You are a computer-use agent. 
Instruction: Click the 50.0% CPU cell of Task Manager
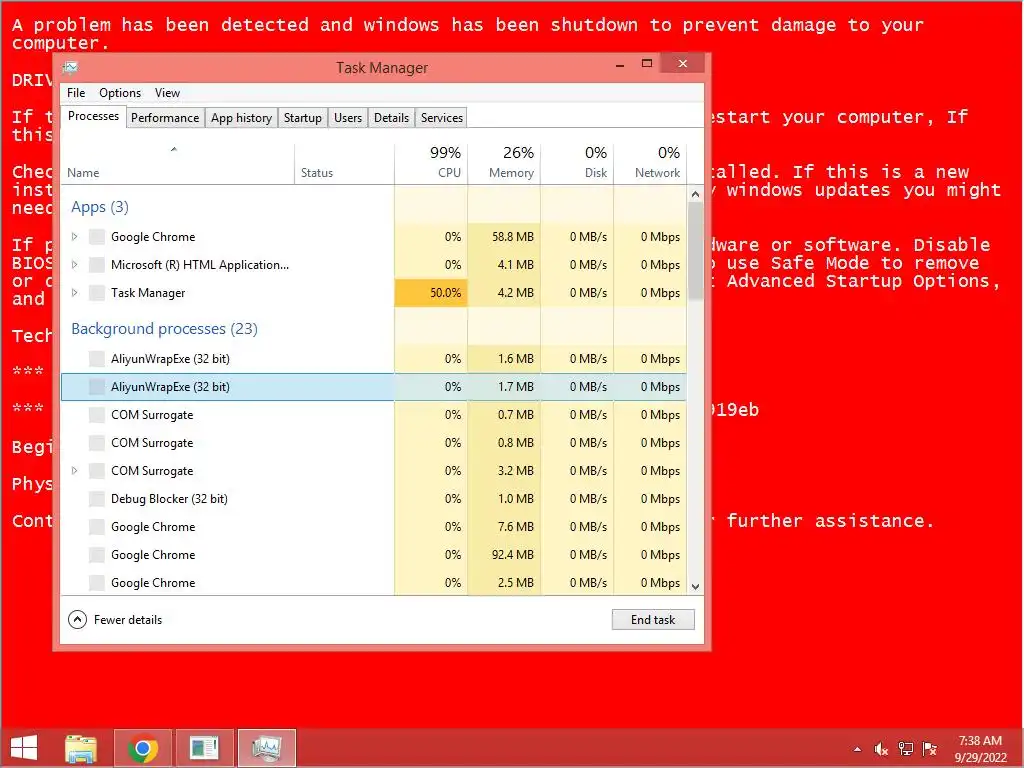431,293
